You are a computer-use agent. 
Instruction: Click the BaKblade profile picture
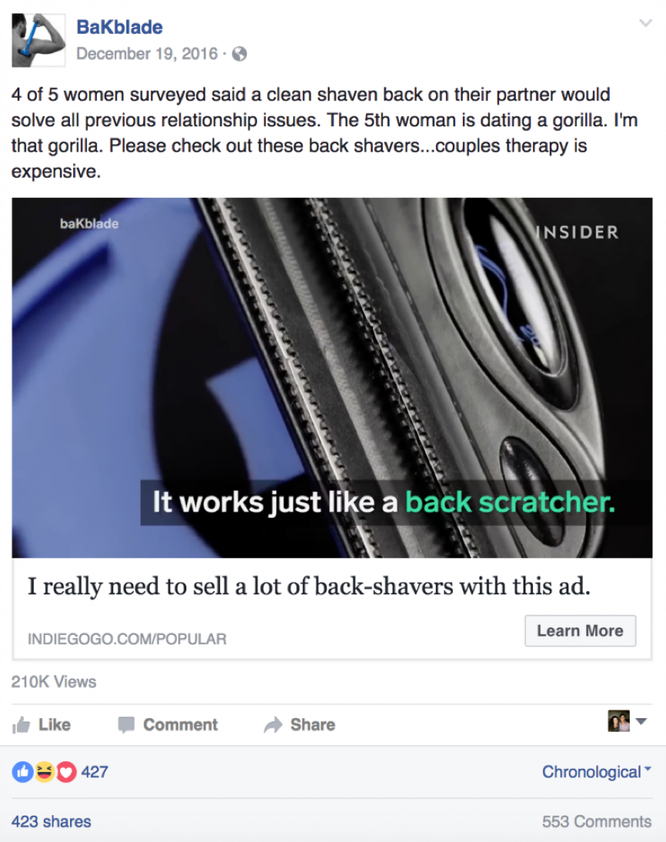click(x=39, y=40)
